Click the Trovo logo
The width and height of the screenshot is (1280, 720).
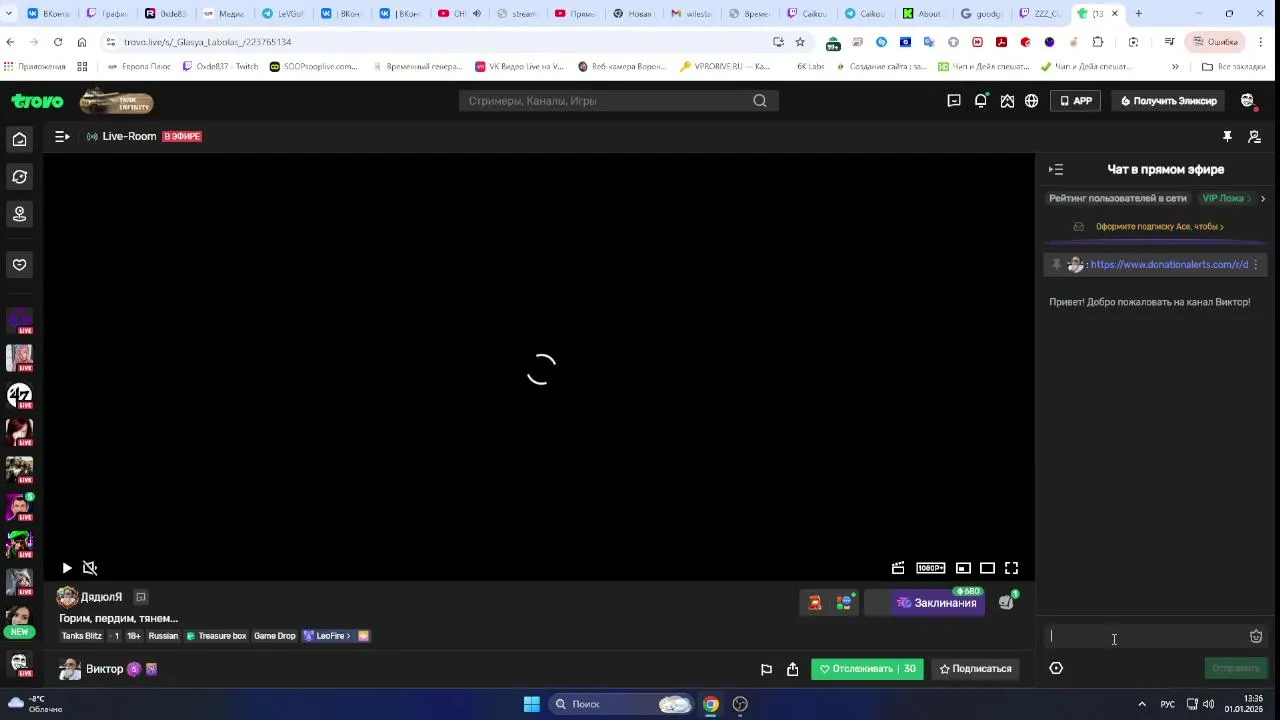[x=37, y=101]
